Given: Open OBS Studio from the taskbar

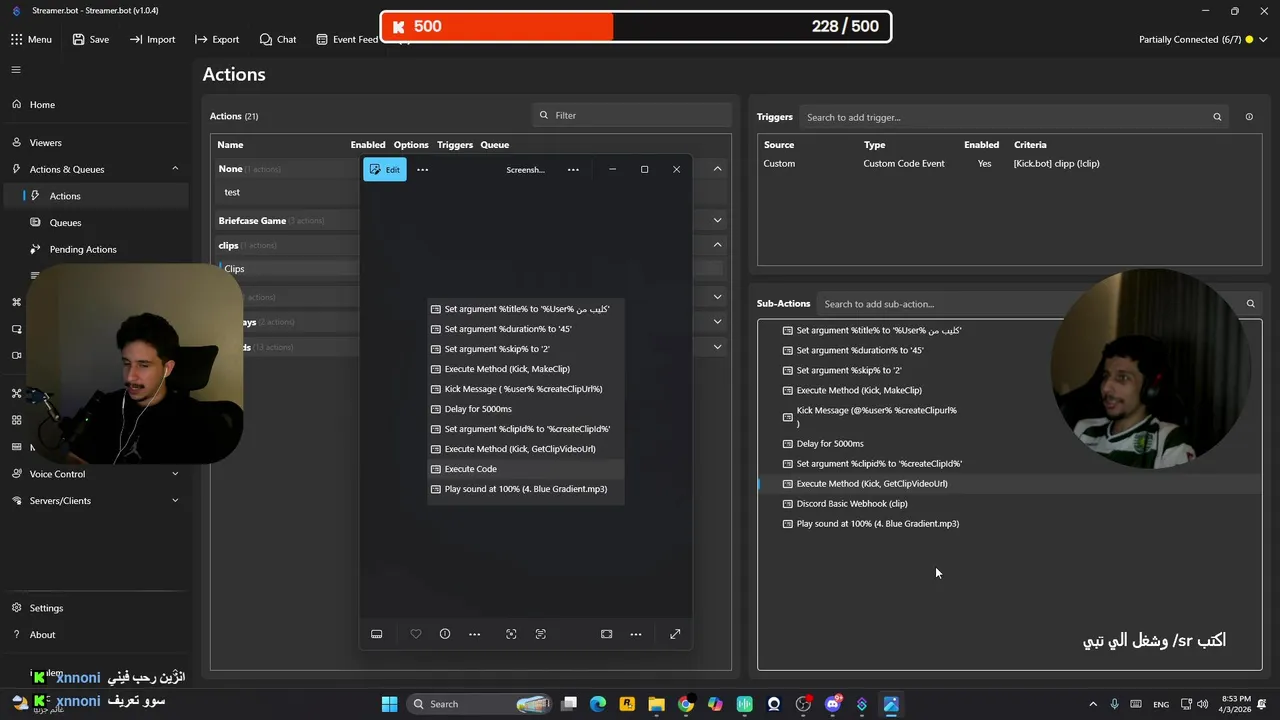Looking at the screenshot, I should [803, 704].
